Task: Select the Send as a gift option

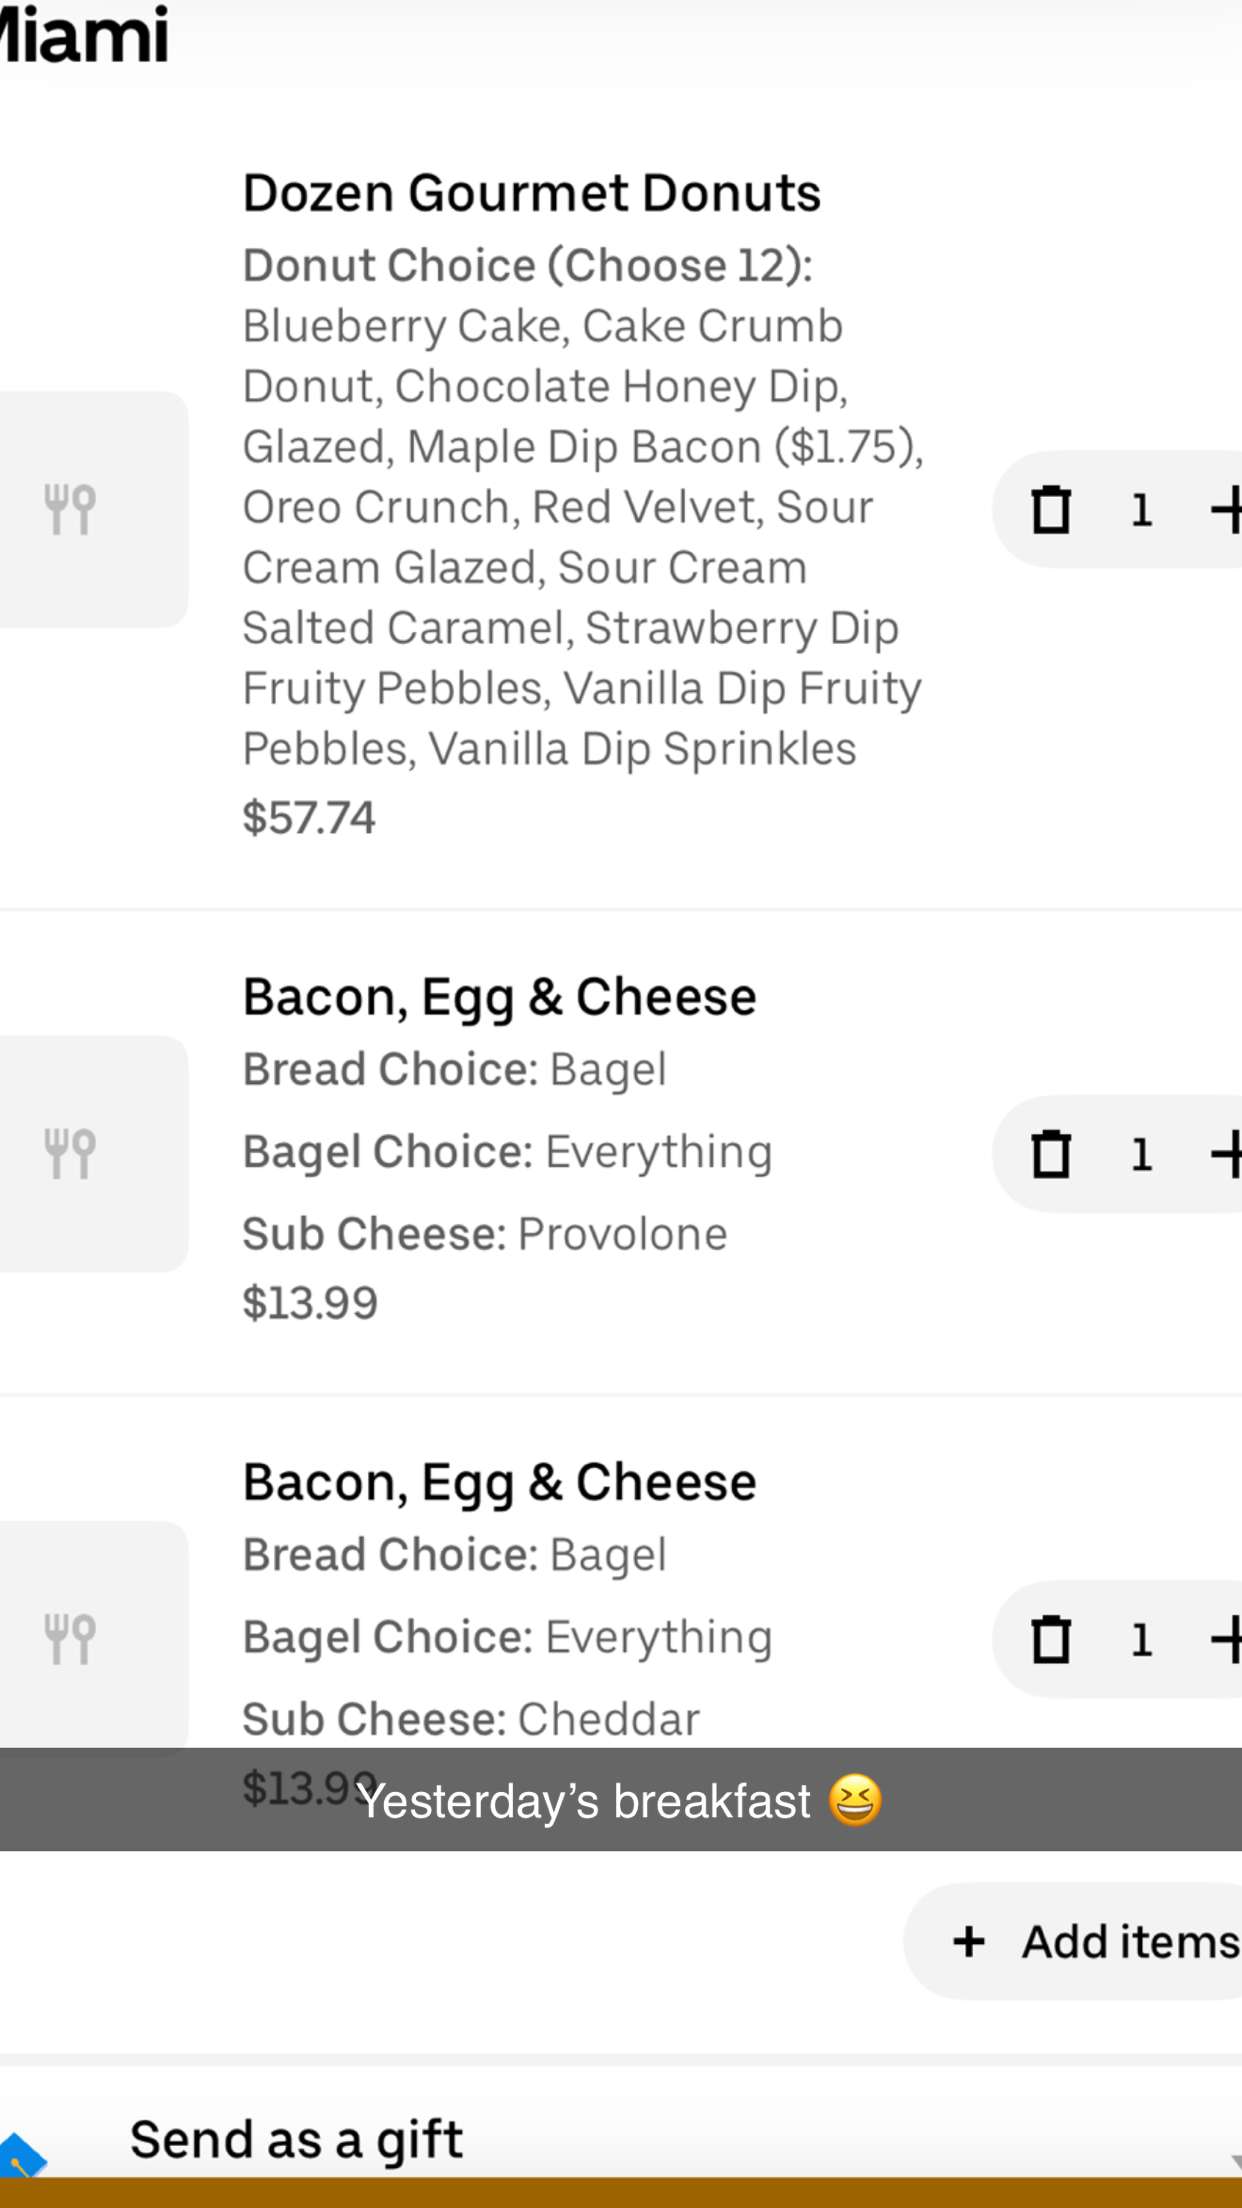Action: pos(296,2140)
